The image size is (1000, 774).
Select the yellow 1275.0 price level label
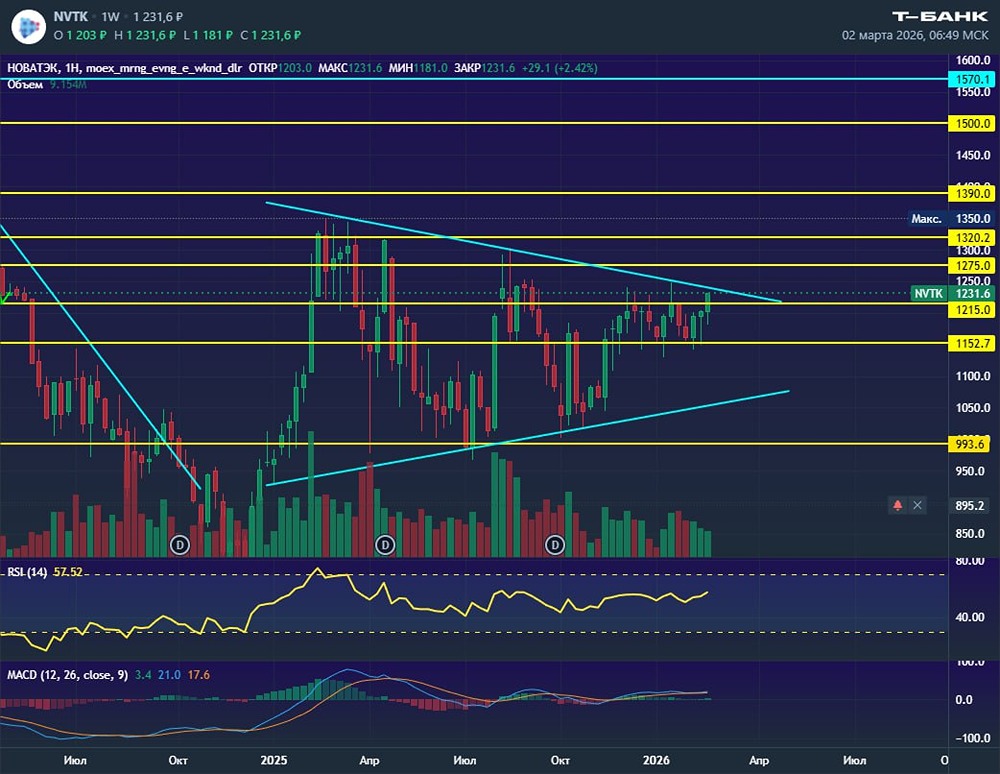click(x=972, y=265)
